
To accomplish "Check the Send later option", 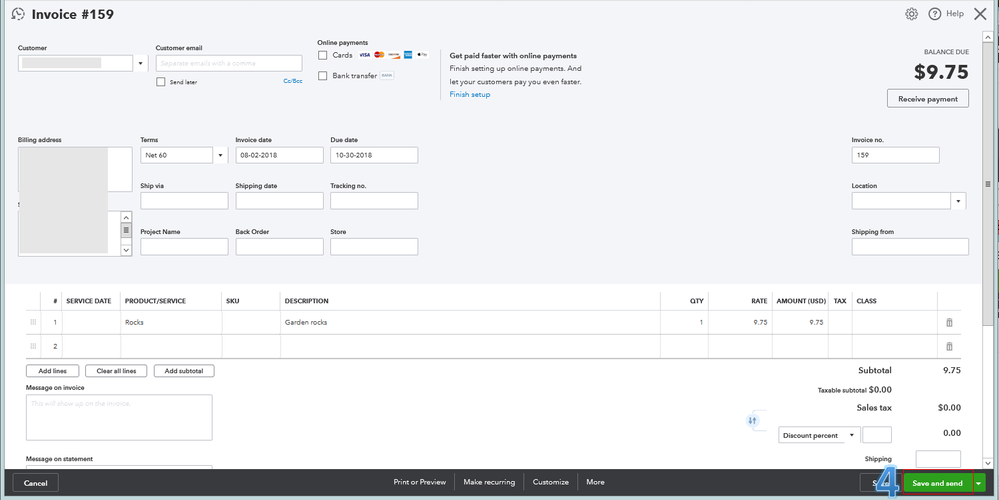I will (x=161, y=82).
